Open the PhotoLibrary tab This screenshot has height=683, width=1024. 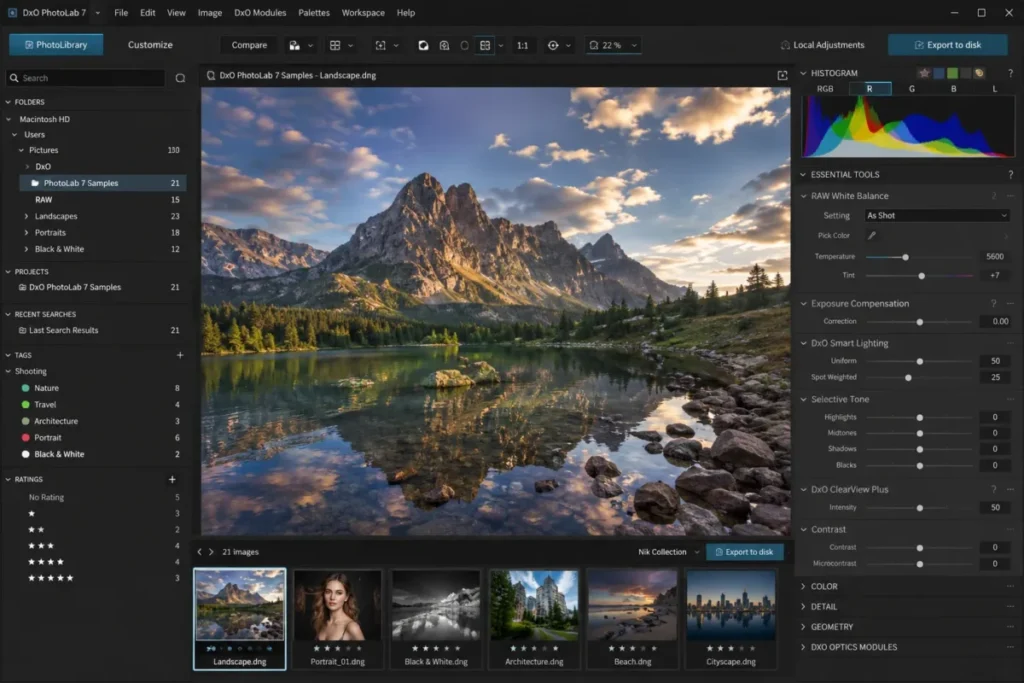(x=56, y=44)
